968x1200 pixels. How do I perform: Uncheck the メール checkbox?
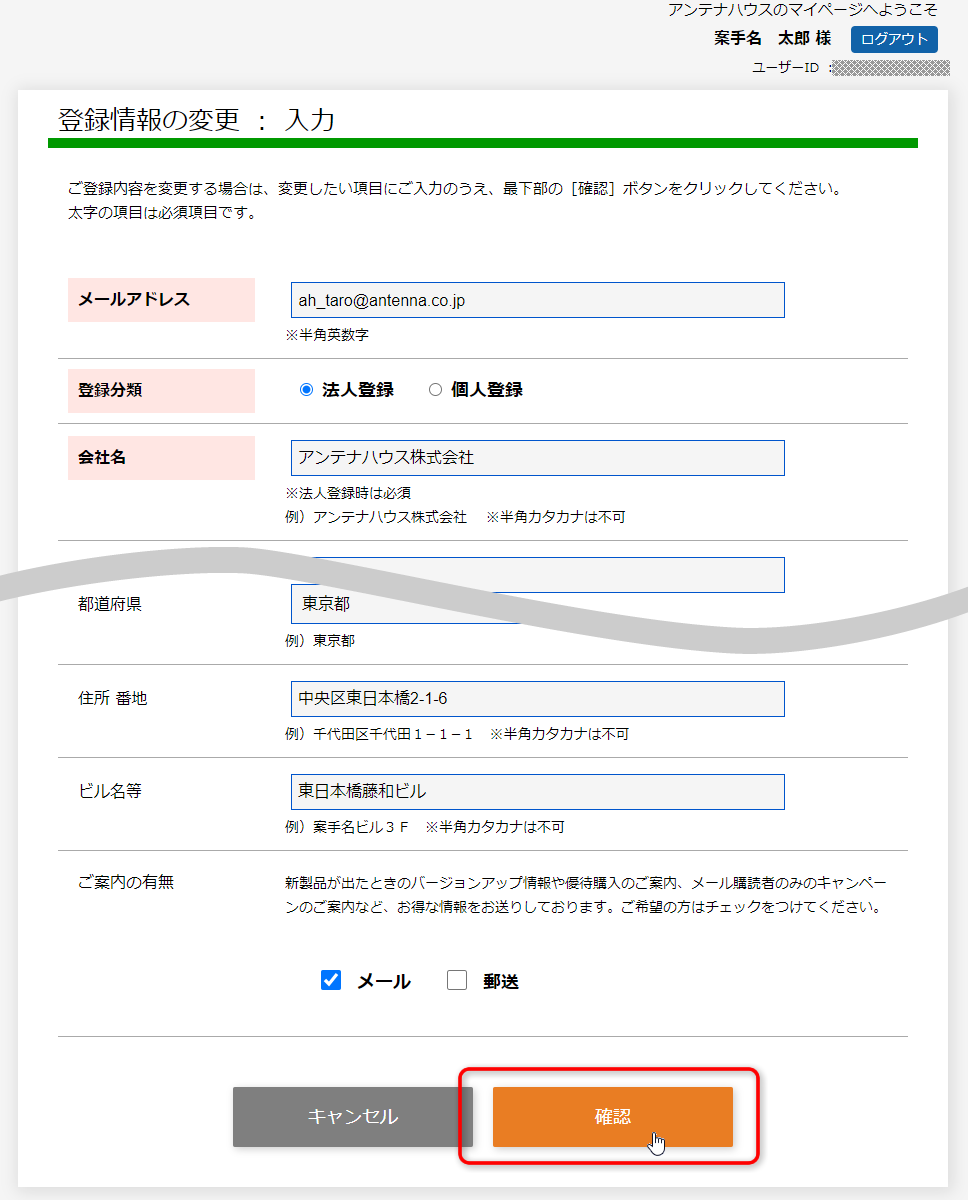(x=331, y=981)
